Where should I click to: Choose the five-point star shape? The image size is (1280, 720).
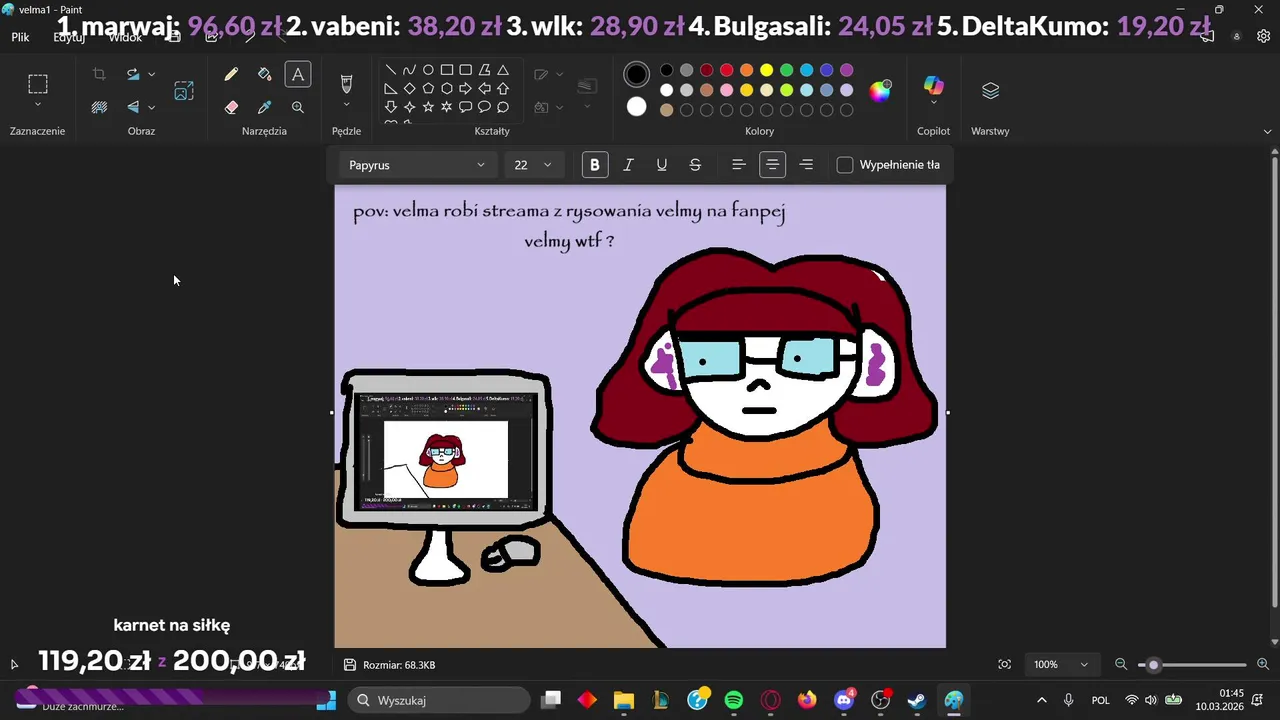pos(428,107)
